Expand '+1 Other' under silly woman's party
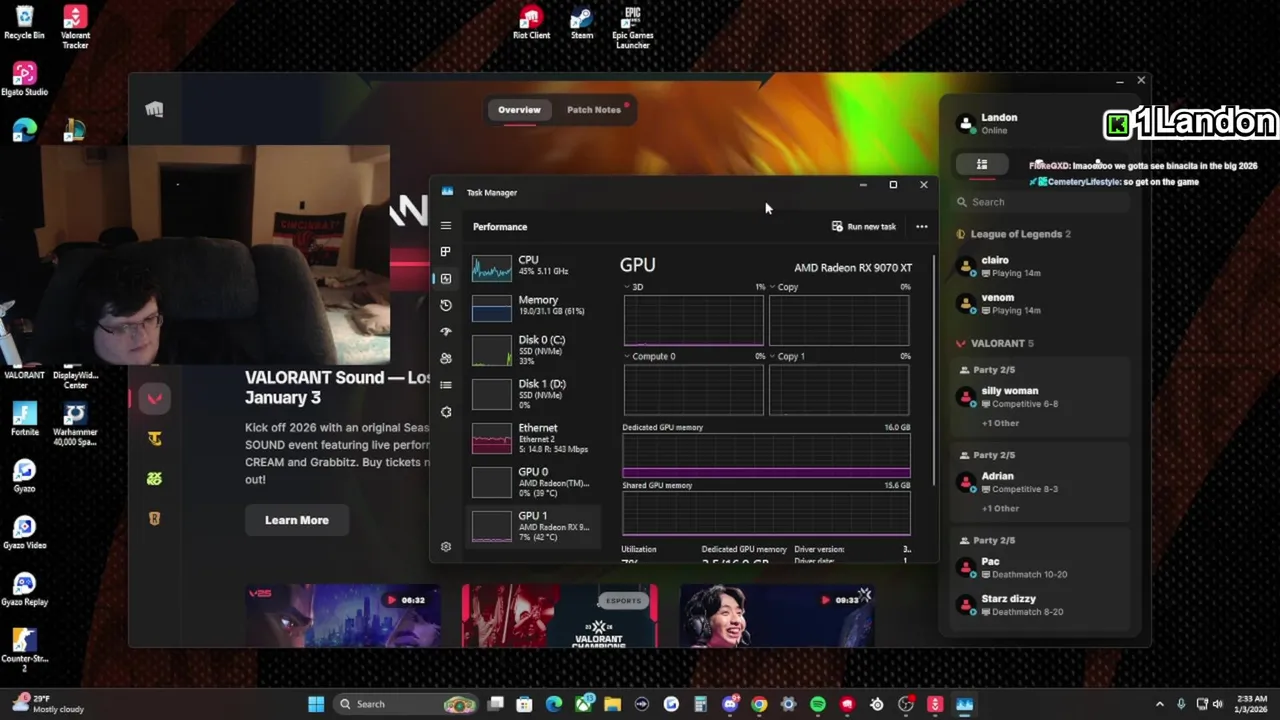1280x720 pixels. pyautogui.click(x=1000, y=423)
